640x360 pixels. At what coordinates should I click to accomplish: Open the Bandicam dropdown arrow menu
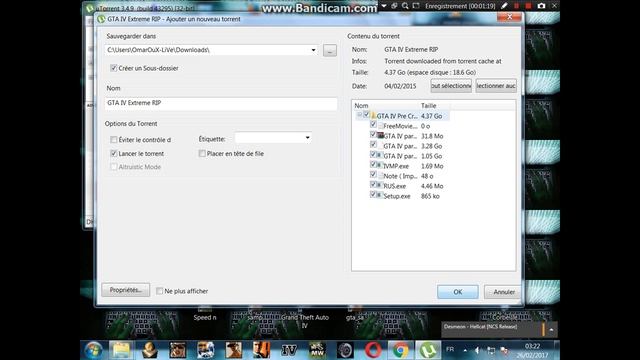(x=384, y=6)
